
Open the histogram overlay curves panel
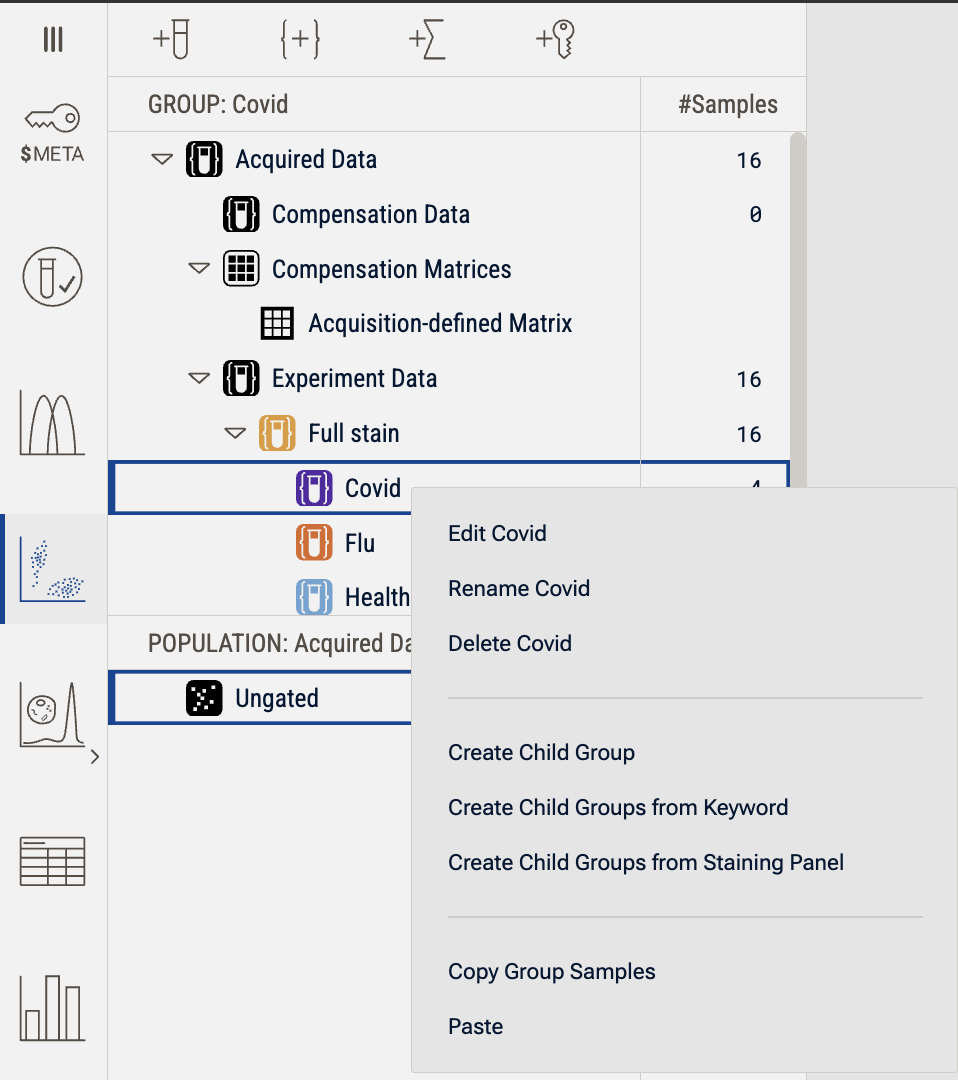[52, 423]
